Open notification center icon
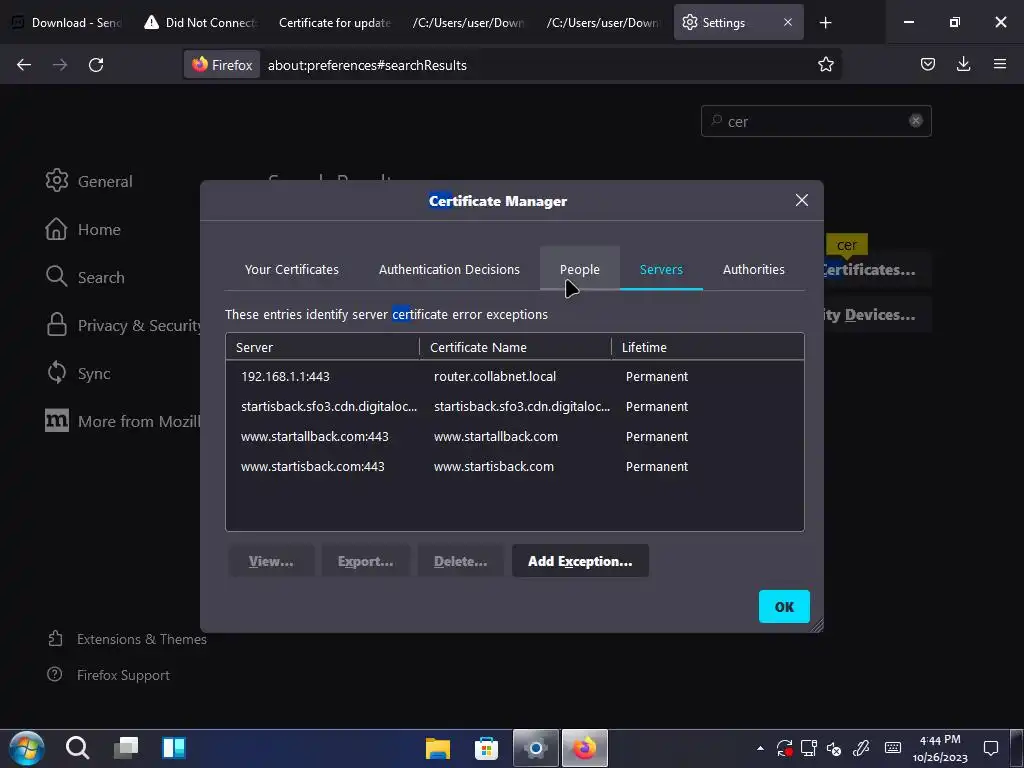Viewport: 1024px width, 768px height. coord(991,748)
